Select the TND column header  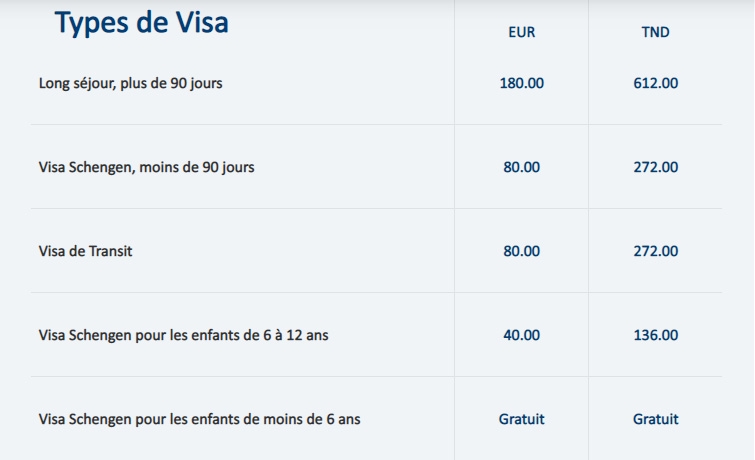tap(655, 32)
